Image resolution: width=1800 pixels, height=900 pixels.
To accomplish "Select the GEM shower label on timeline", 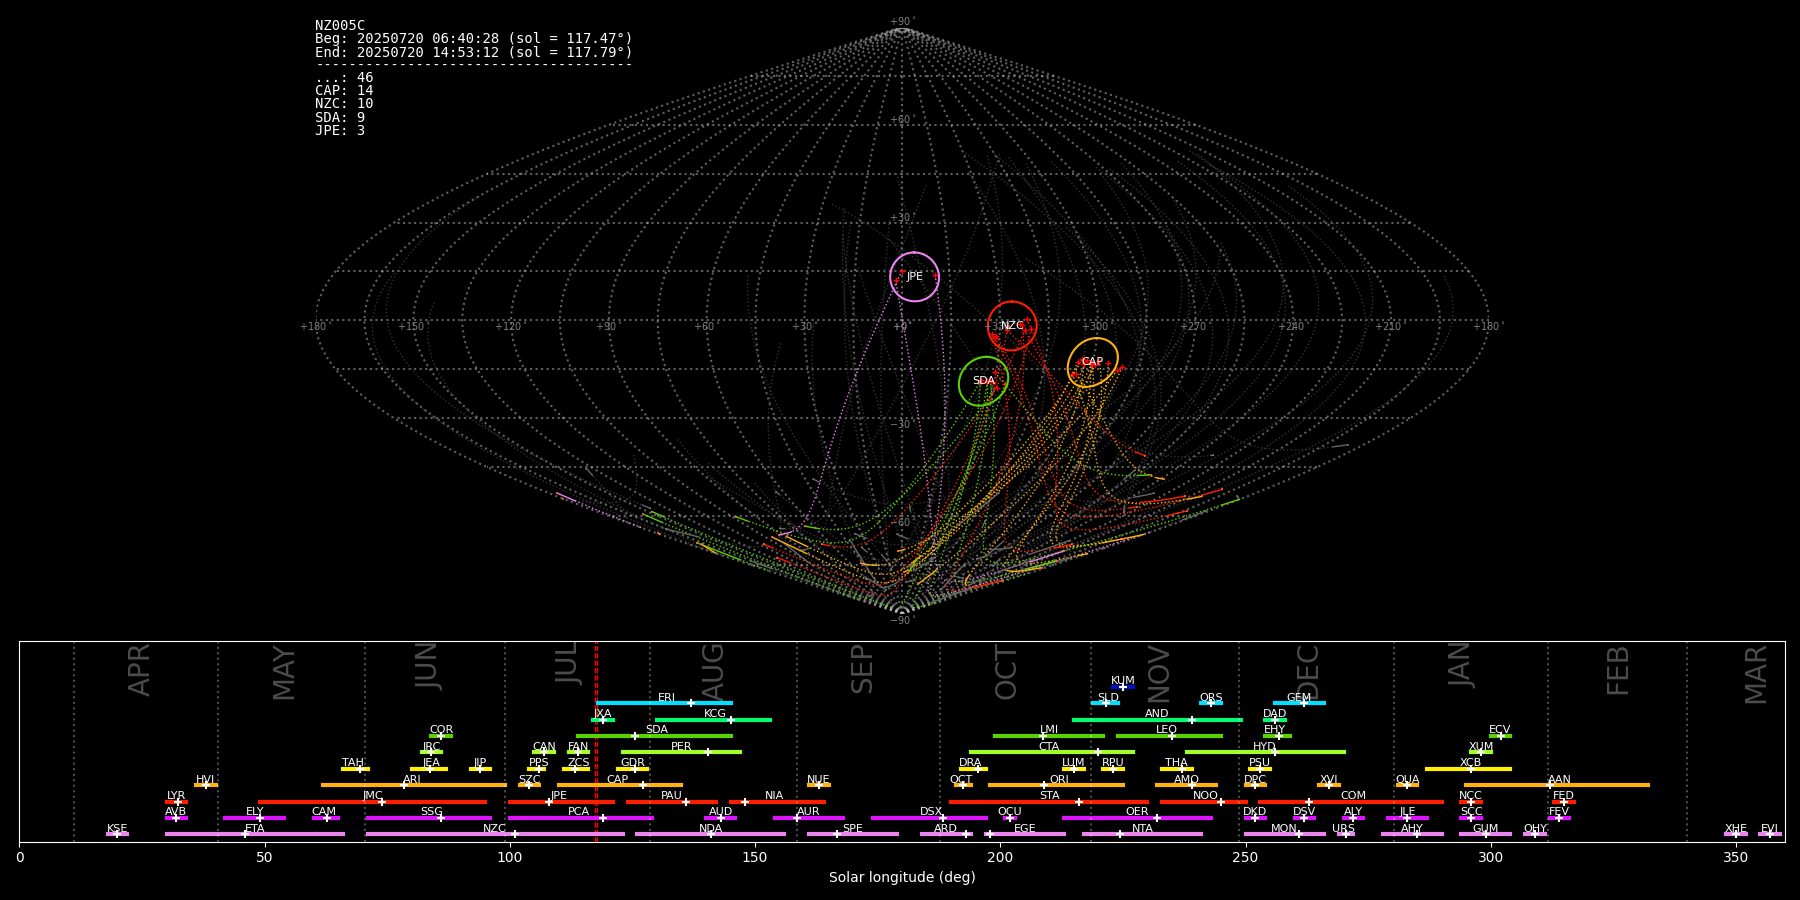I will 1299,698.
